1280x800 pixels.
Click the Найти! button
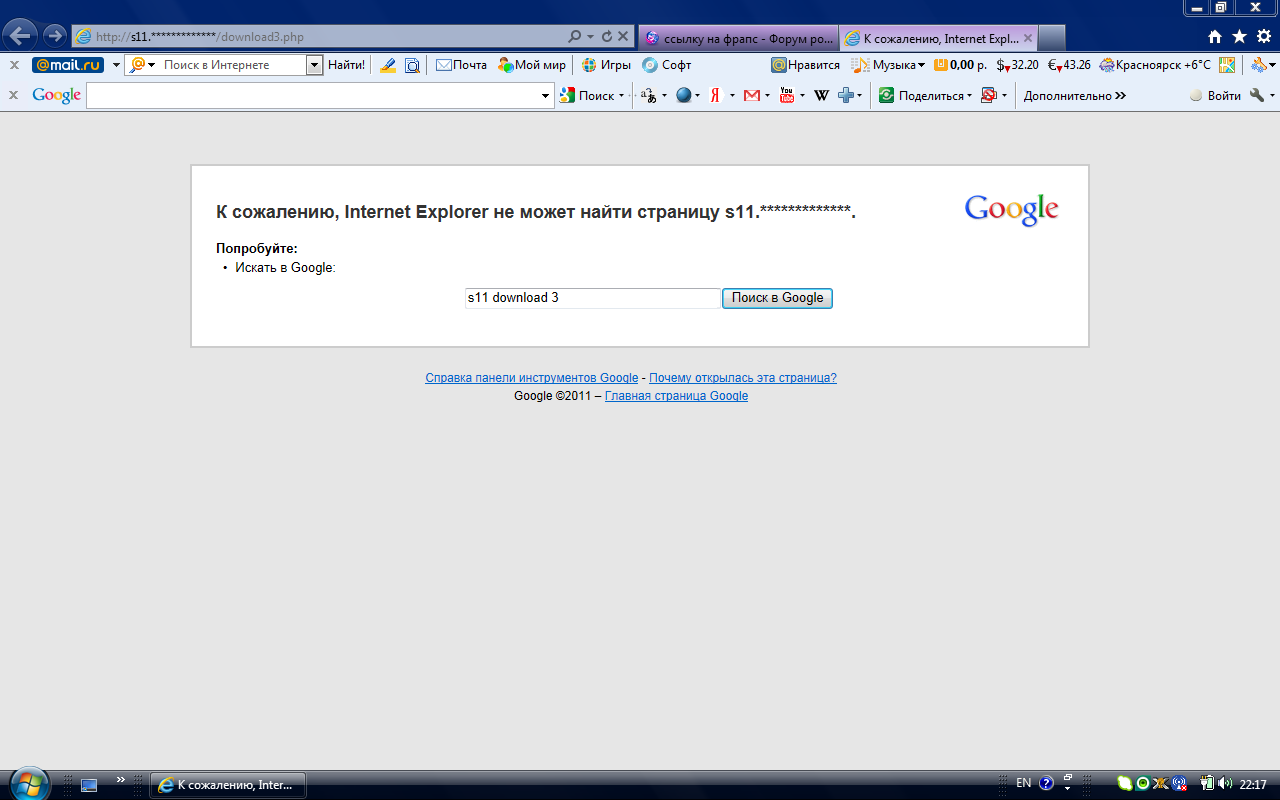[x=347, y=65]
